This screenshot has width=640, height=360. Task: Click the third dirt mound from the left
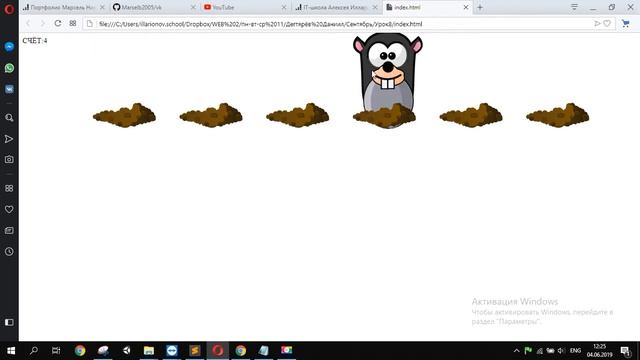[298, 115]
